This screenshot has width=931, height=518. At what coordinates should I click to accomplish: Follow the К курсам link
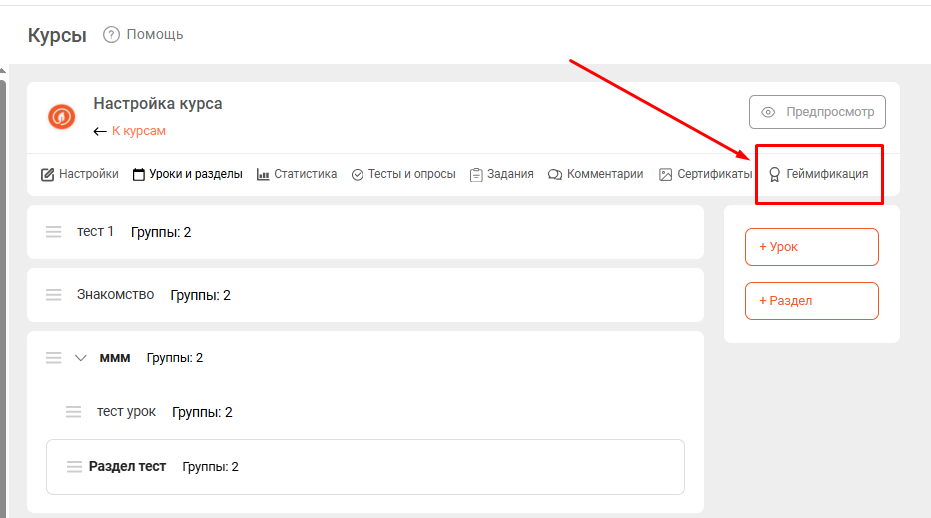[x=139, y=131]
